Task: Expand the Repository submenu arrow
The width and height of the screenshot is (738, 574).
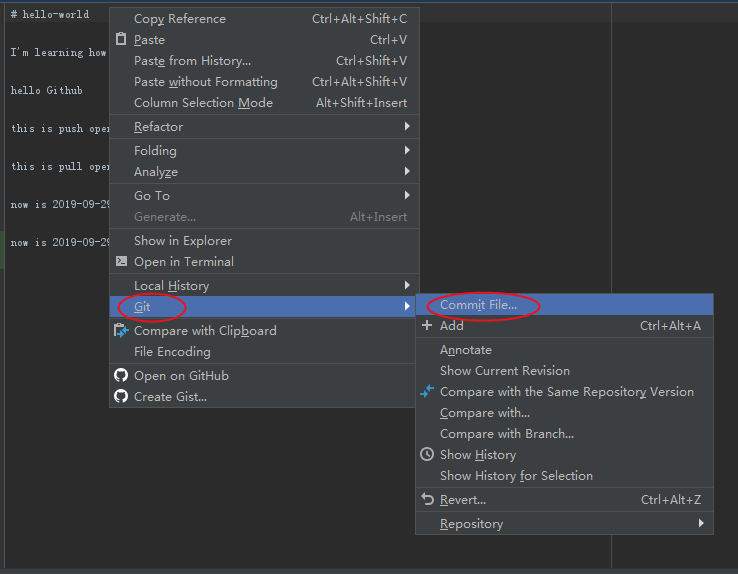Action: pyautogui.click(x=701, y=523)
